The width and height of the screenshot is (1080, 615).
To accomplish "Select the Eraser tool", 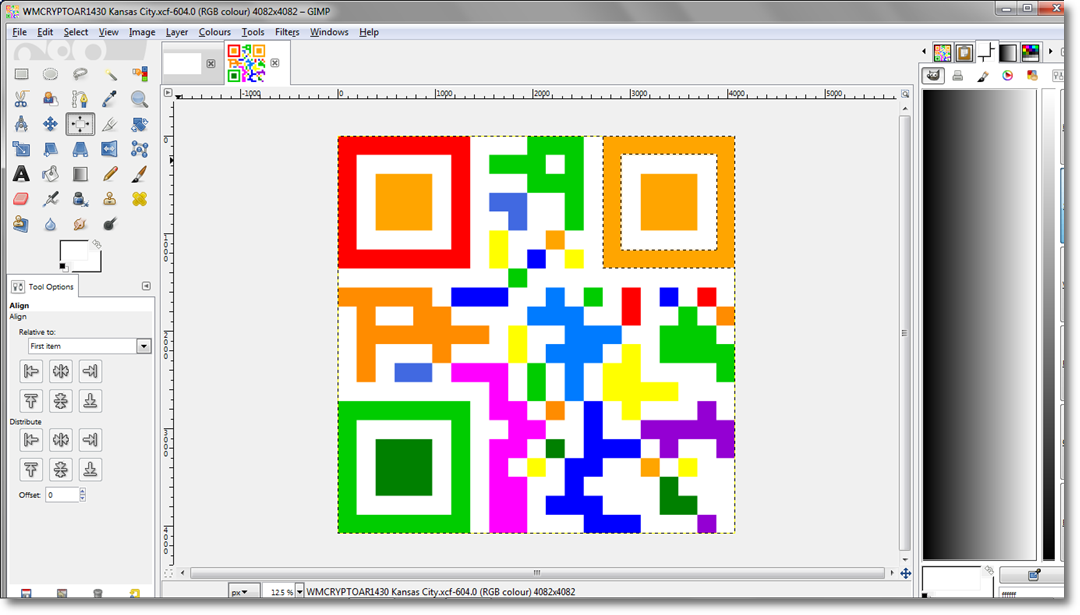I will (x=21, y=199).
